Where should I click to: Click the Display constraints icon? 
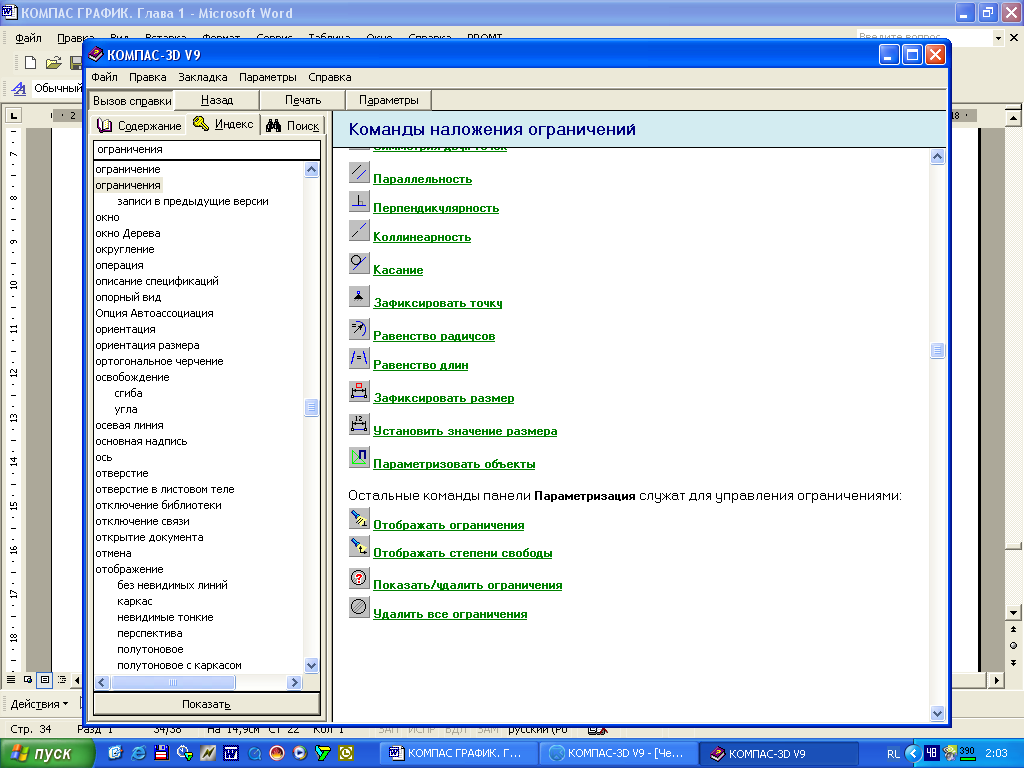click(x=359, y=519)
